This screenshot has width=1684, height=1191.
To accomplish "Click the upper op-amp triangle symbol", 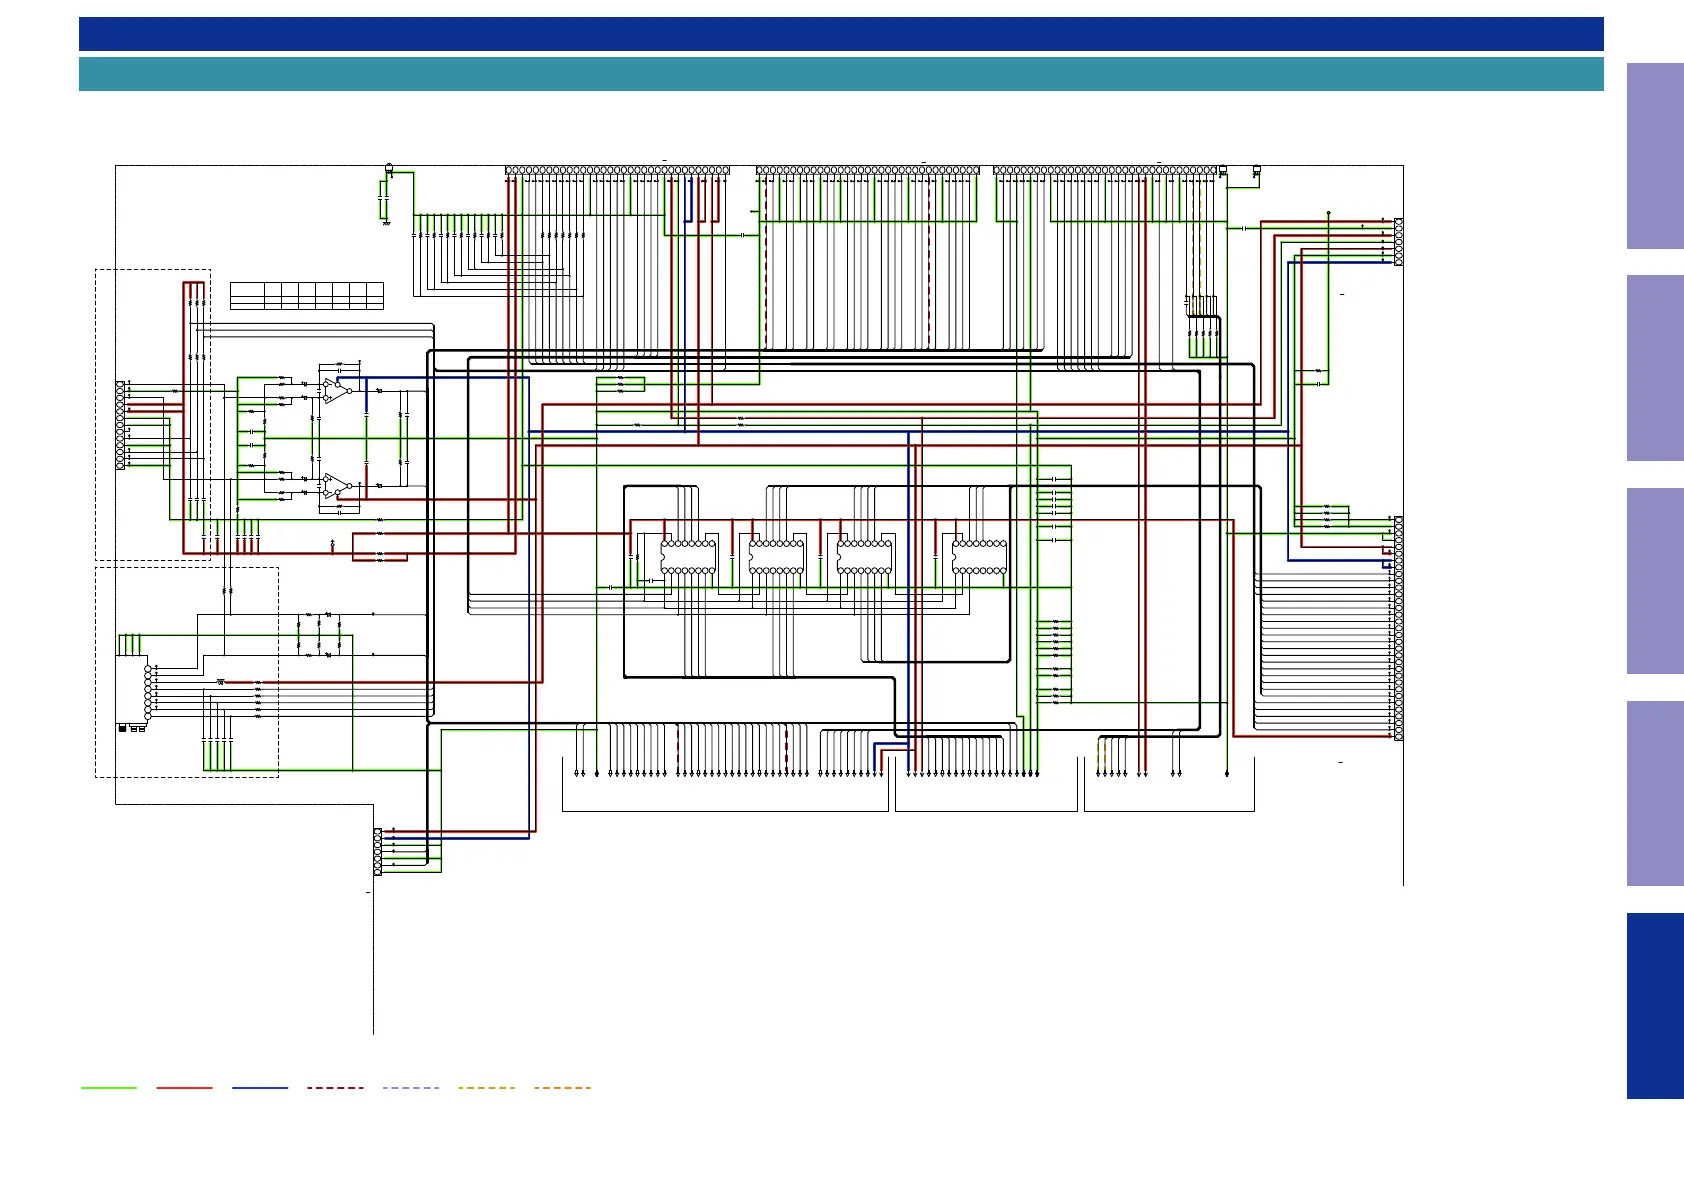I will tap(337, 391).
